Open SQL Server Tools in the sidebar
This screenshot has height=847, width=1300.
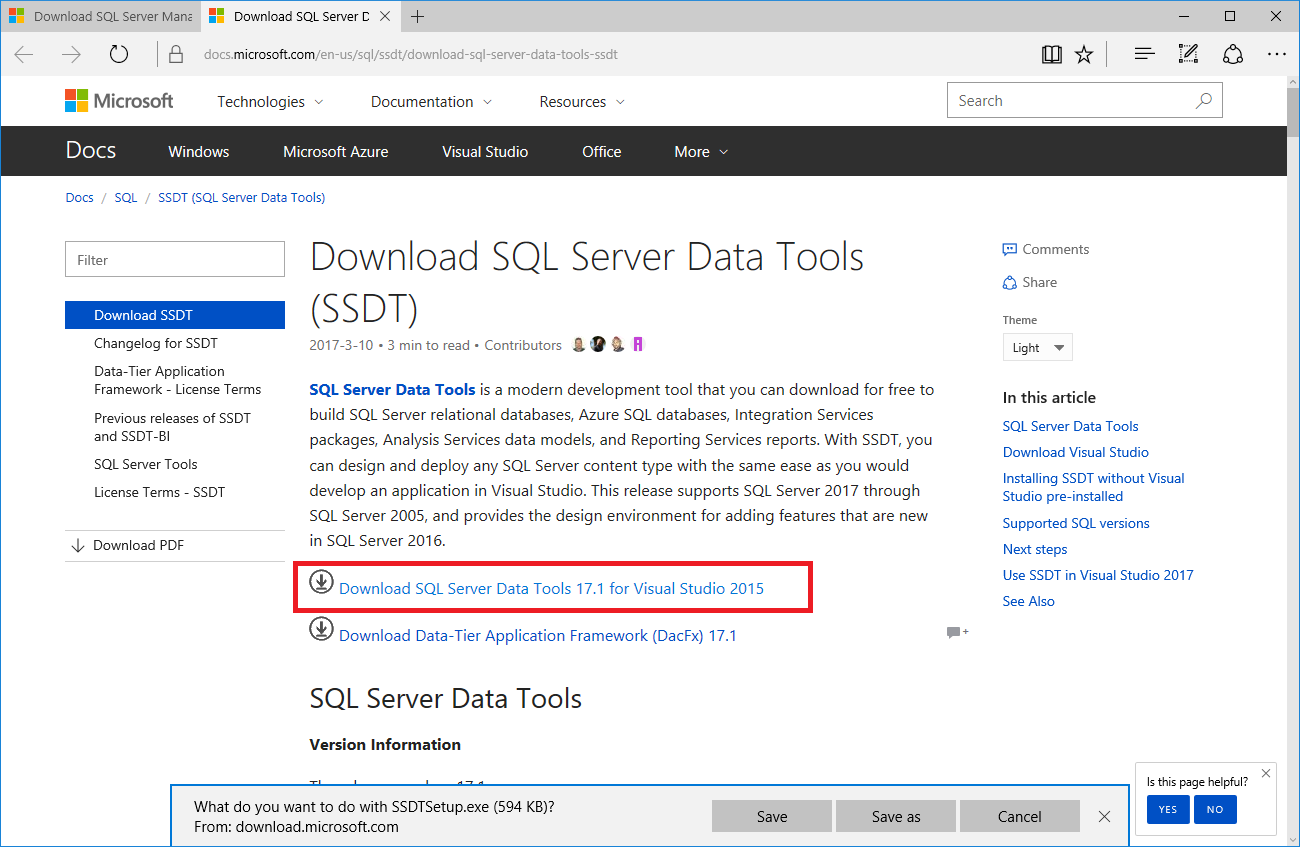(146, 464)
